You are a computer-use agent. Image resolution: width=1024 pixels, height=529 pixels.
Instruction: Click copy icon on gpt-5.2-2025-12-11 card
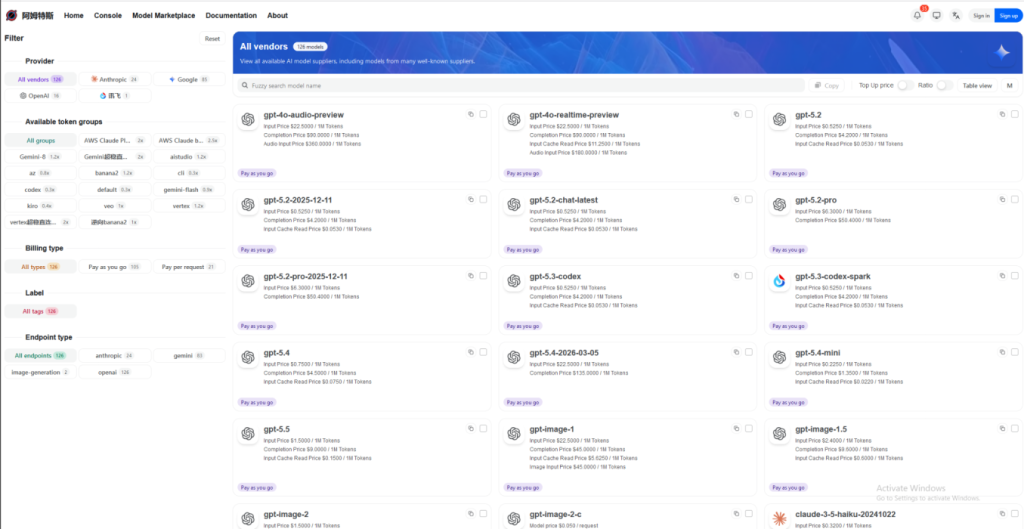(470, 199)
